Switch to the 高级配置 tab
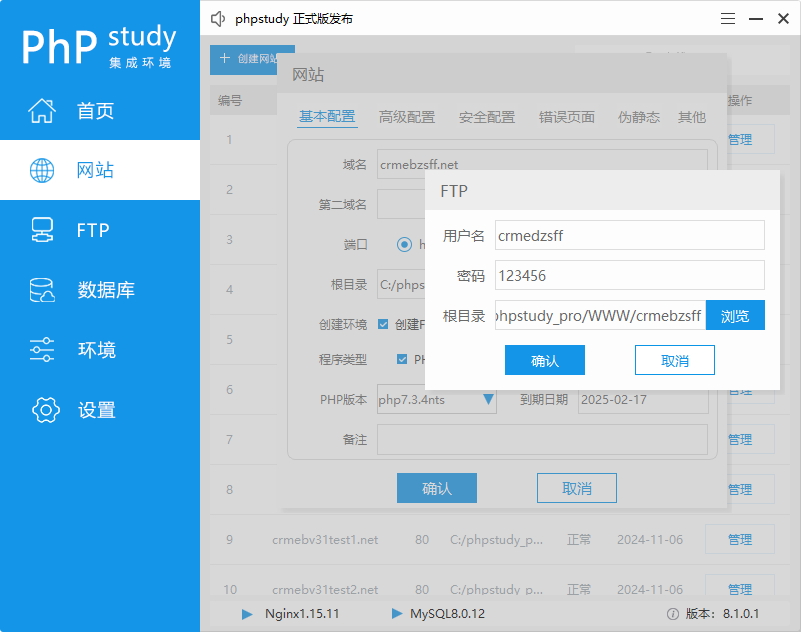 tap(407, 117)
